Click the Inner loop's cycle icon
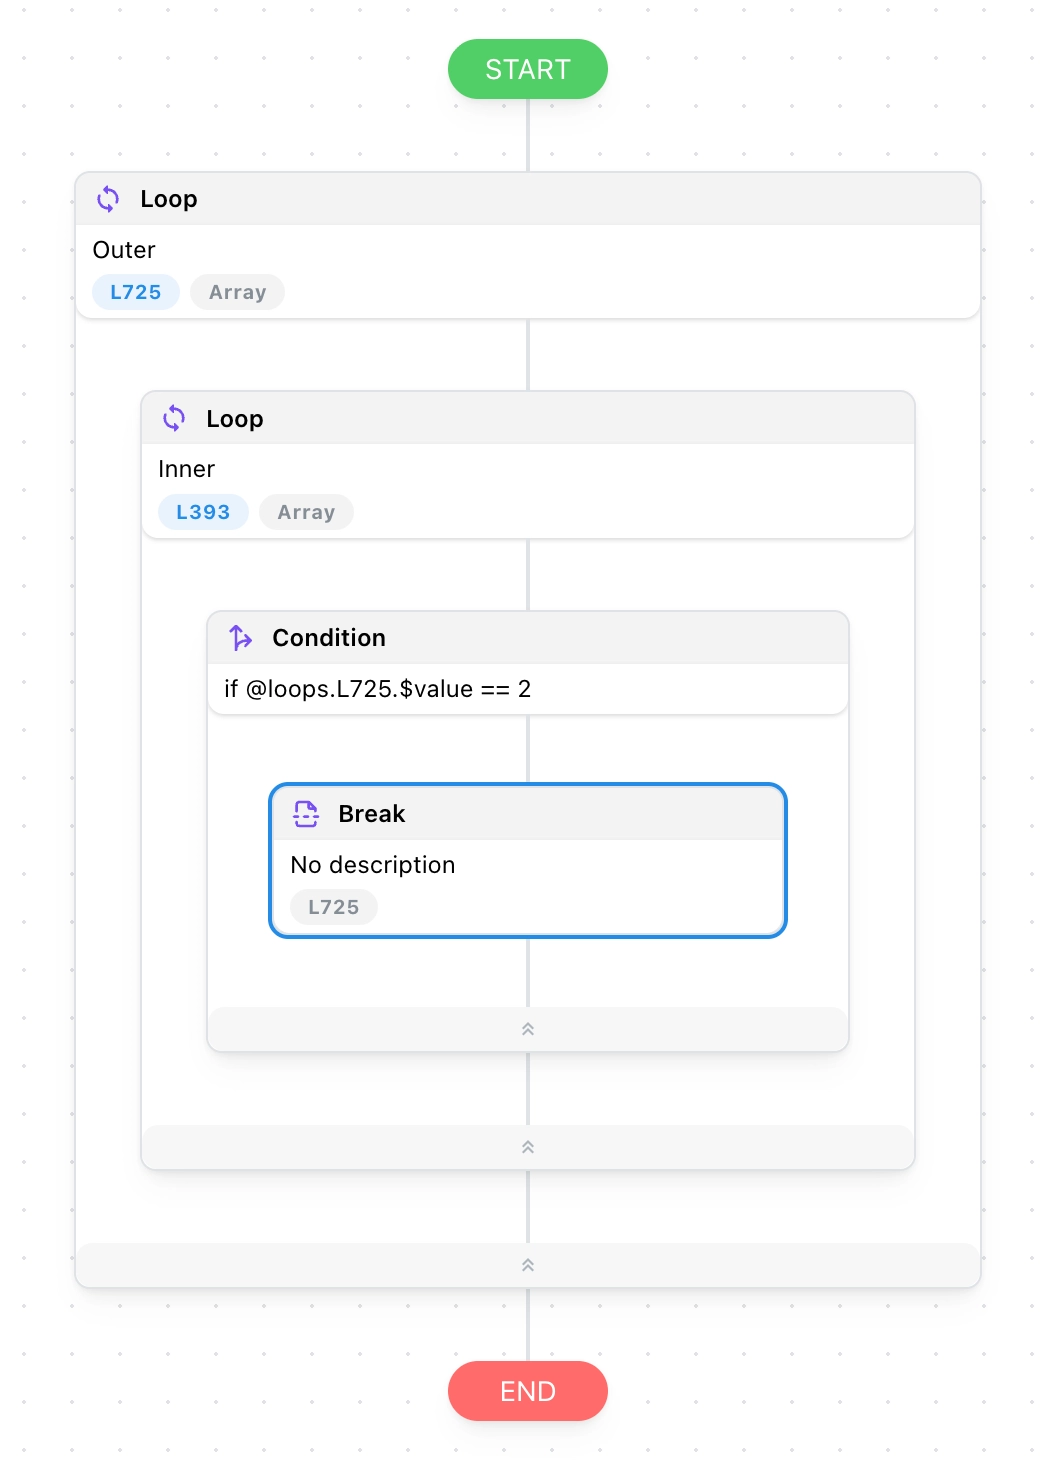The image size is (1060, 1460). click(x=174, y=418)
